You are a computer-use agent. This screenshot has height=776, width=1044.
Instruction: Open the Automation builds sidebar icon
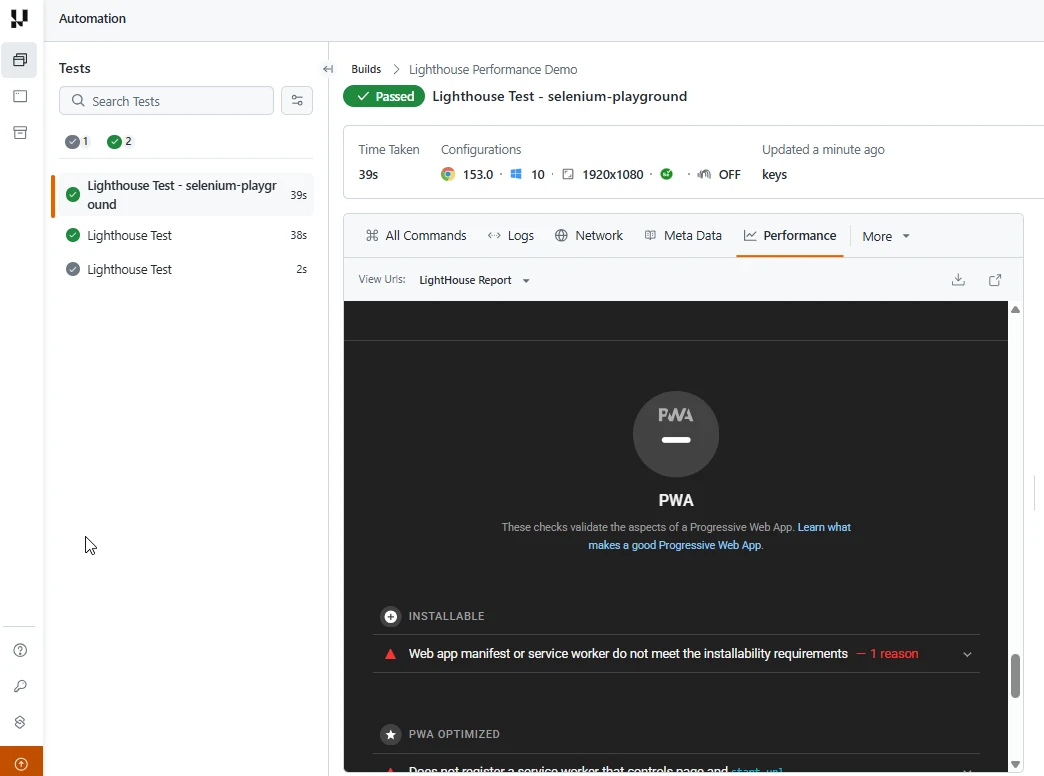point(21,60)
